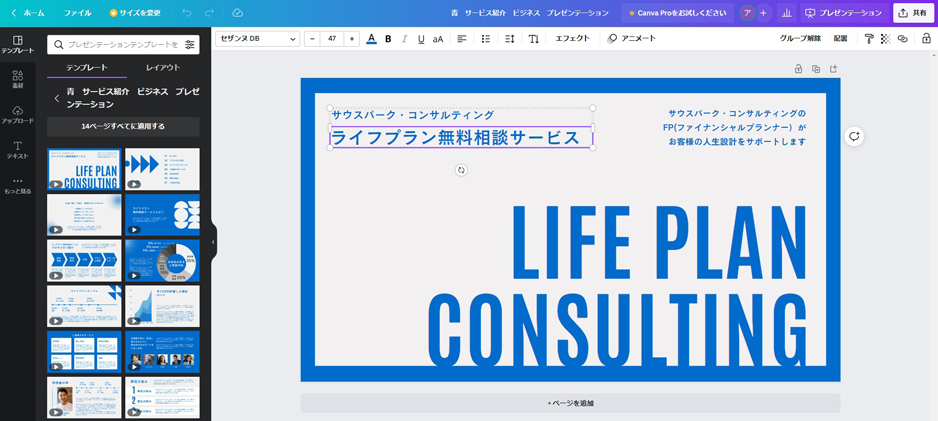This screenshot has width=938, height=421.
Task: Click font size field 47
Action: click(332, 38)
